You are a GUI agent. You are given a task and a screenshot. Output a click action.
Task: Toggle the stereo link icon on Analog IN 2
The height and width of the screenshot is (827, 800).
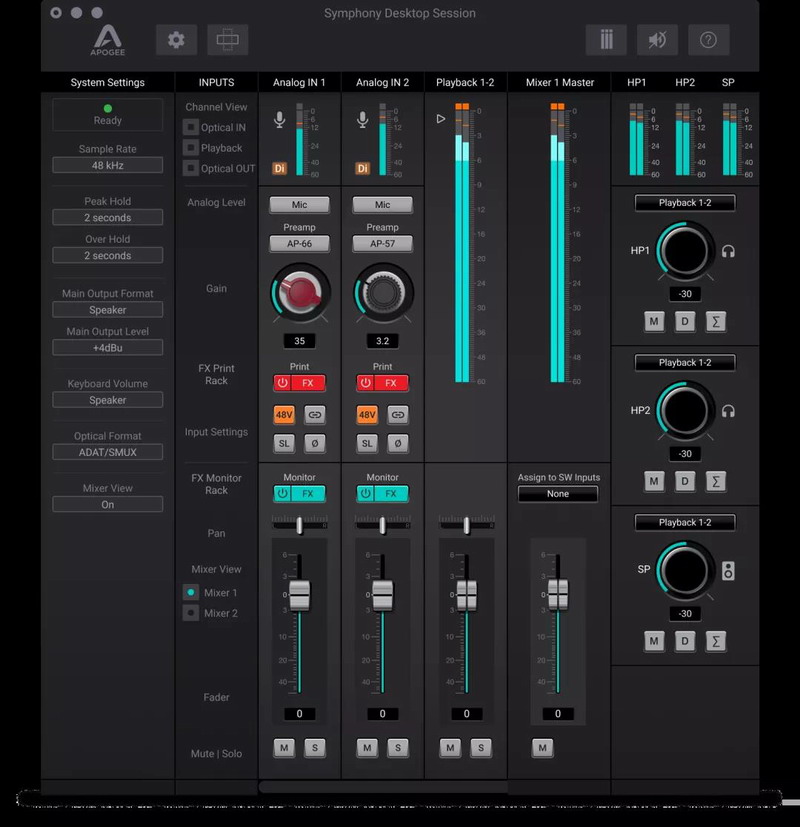(398, 415)
